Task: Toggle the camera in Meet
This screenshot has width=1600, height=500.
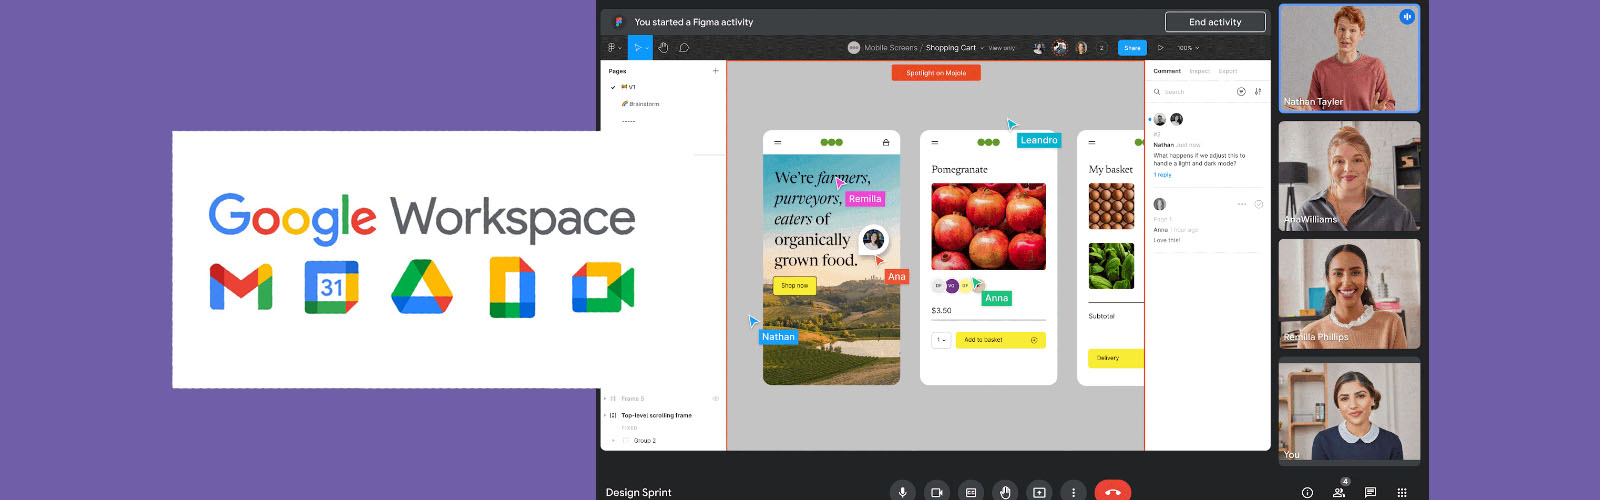Action: (936, 492)
